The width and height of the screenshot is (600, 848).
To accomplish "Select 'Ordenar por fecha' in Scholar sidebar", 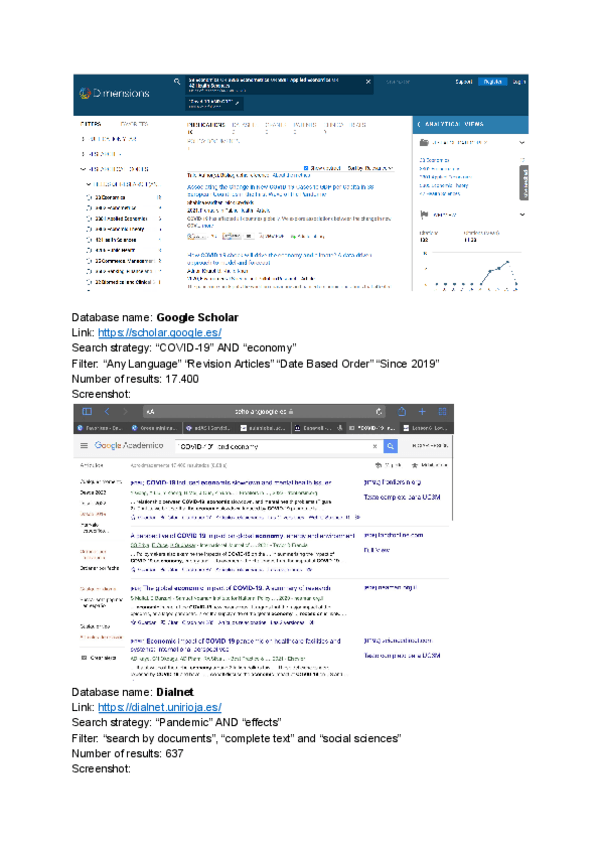I will [100, 568].
